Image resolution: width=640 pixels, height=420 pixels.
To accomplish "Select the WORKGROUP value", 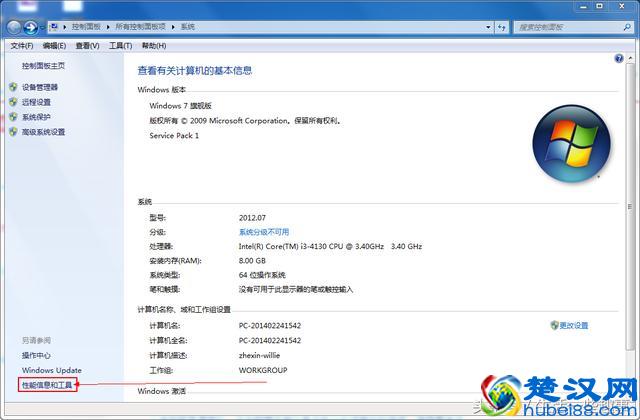I will point(263,370).
